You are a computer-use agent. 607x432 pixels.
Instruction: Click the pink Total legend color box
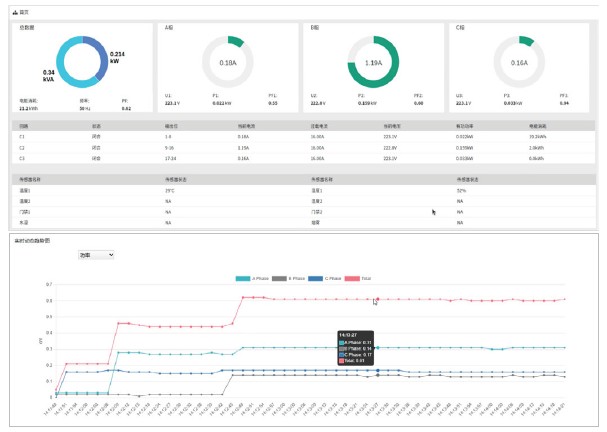pyautogui.click(x=351, y=277)
